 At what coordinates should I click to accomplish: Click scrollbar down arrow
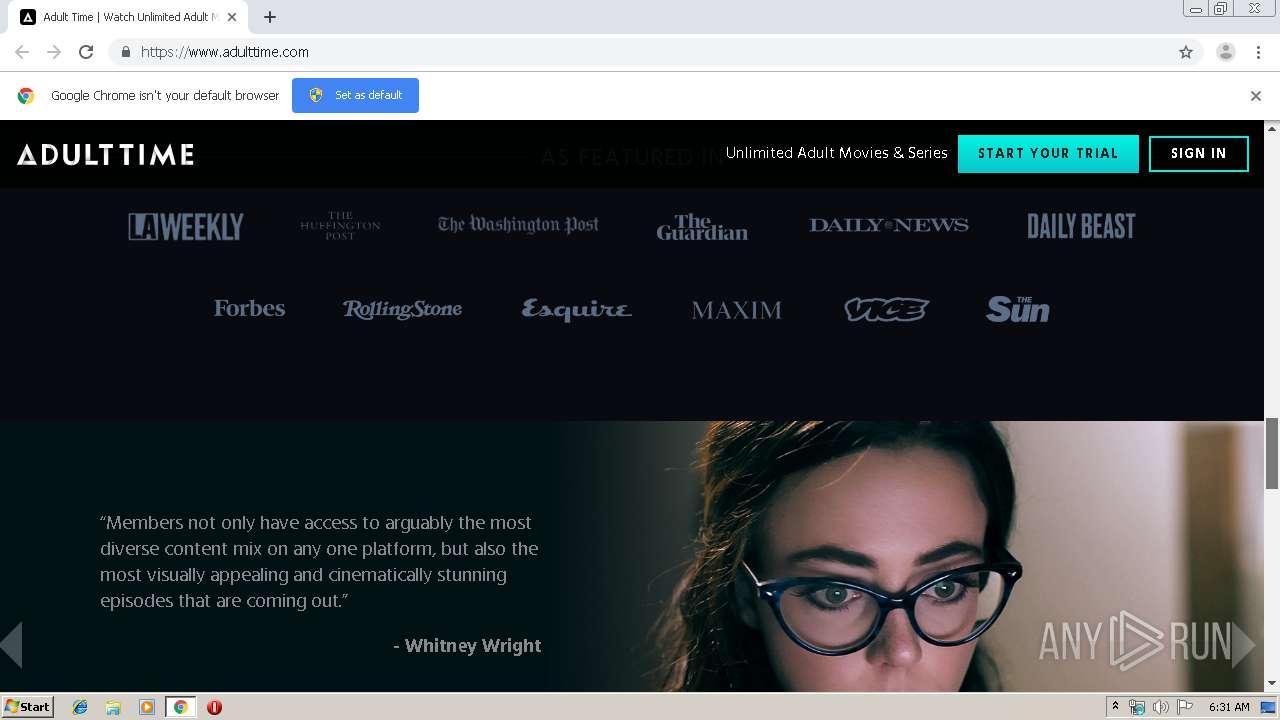(1272, 684)
